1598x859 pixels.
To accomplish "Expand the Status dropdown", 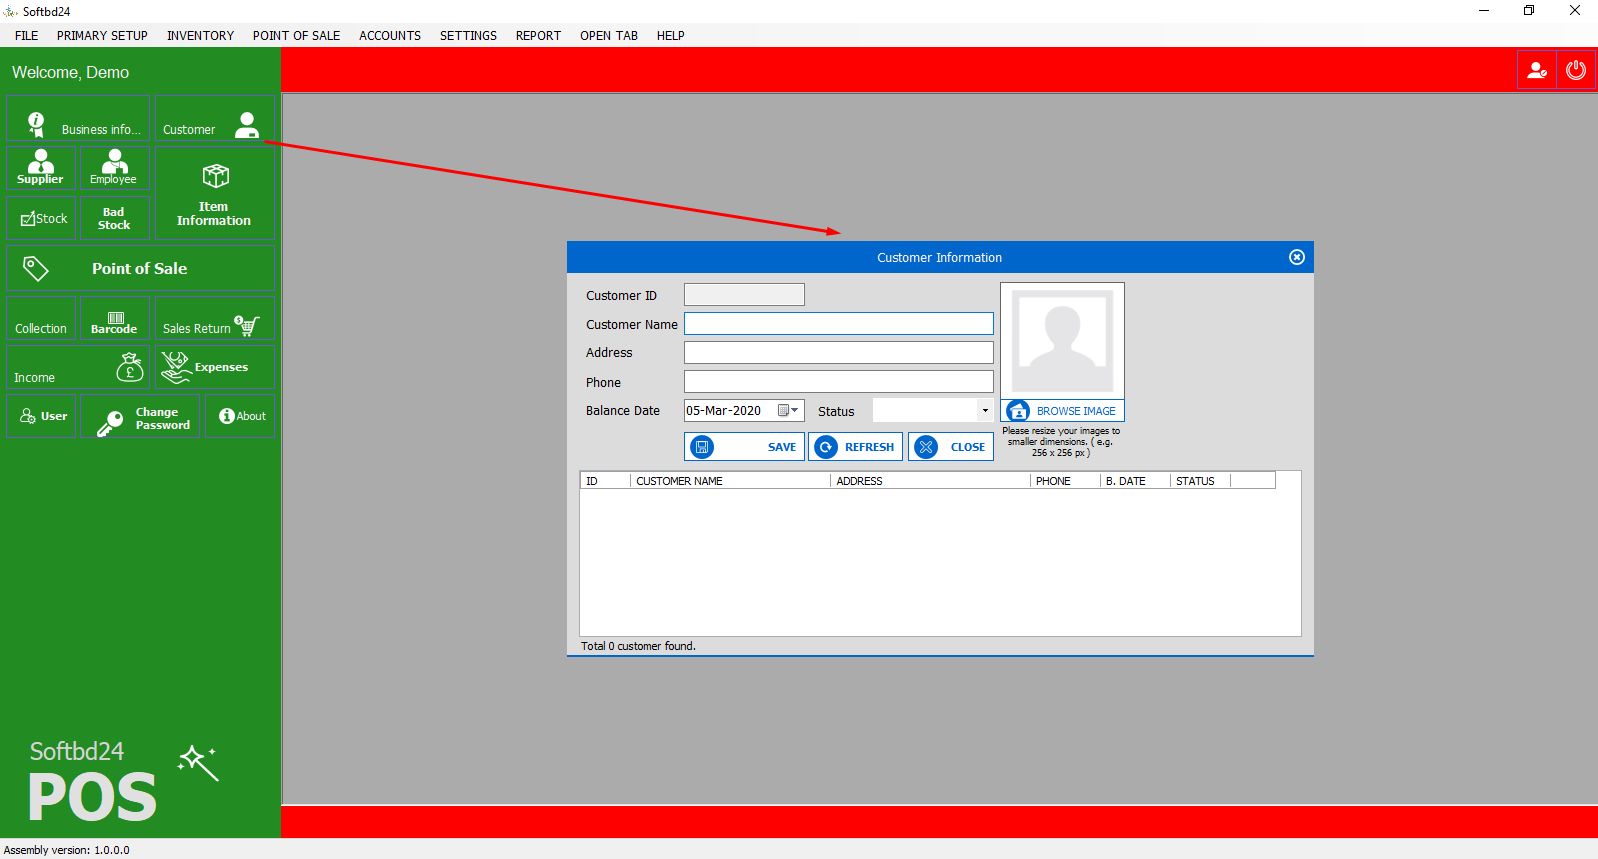I will coord(984,410).
